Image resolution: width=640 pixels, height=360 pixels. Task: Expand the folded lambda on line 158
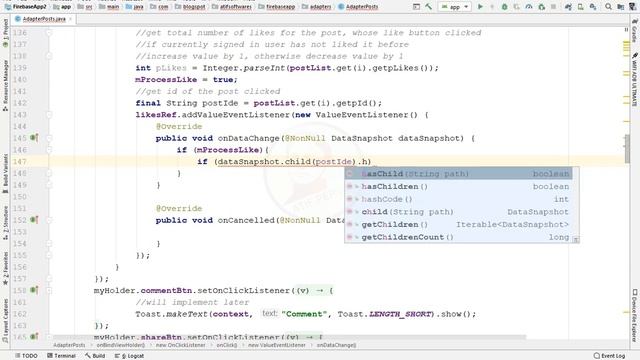click(x=49, y=290)
